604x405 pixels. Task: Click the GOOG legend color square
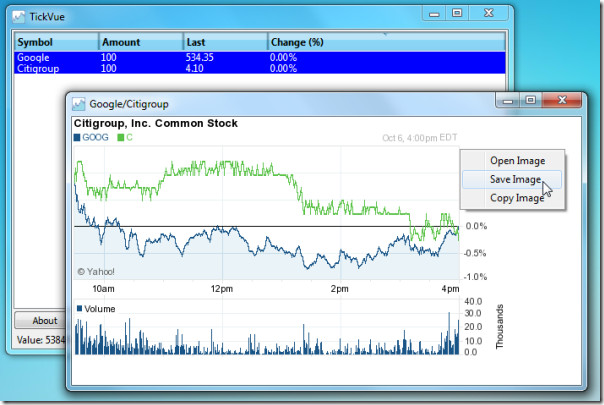[x=77, y=137]
